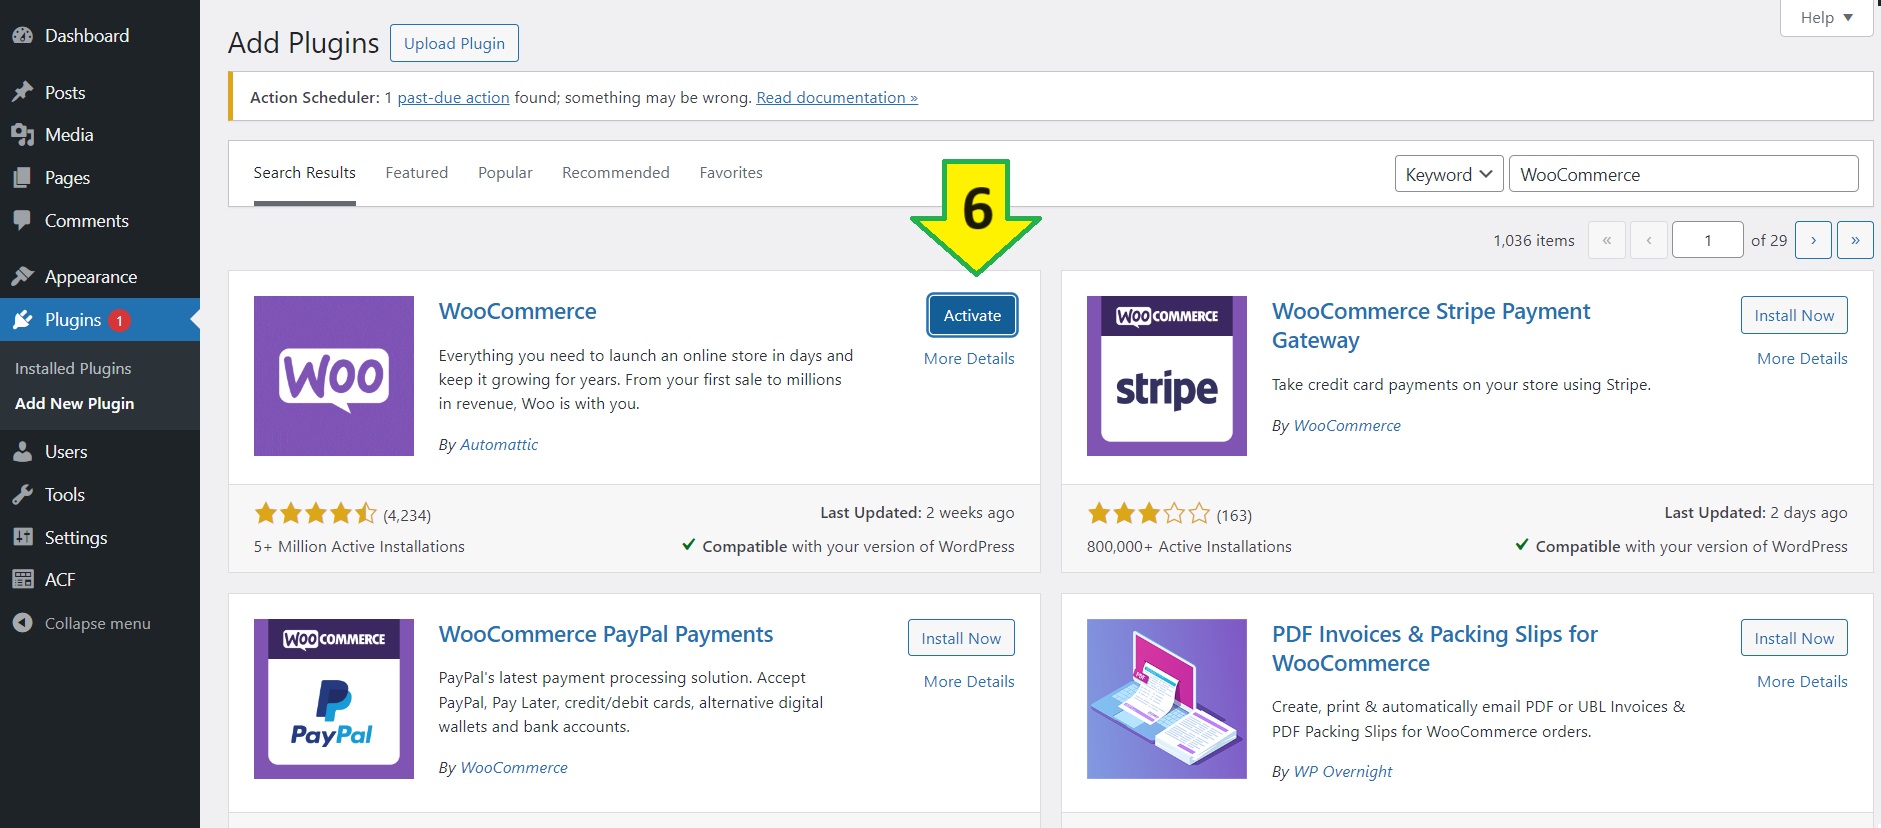Viewport: 1881px width, 828px height.
Task: Open More Details for WooCommerce
Action: pos(969,358)
